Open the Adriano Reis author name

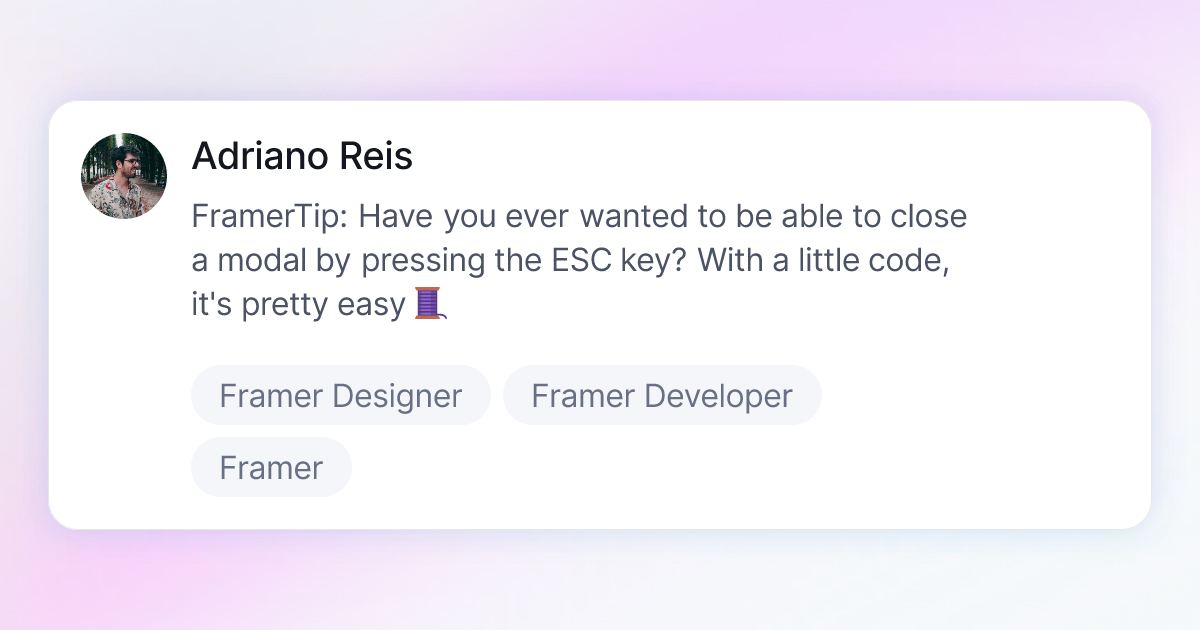(302, 156)
